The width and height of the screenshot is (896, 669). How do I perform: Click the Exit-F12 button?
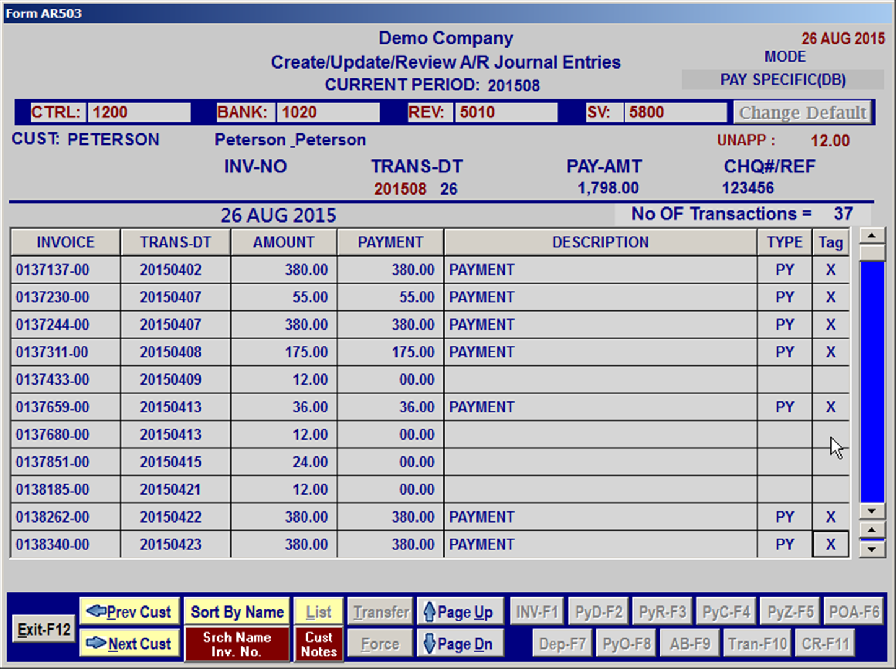pyautogui.click(x=44, y=629)
